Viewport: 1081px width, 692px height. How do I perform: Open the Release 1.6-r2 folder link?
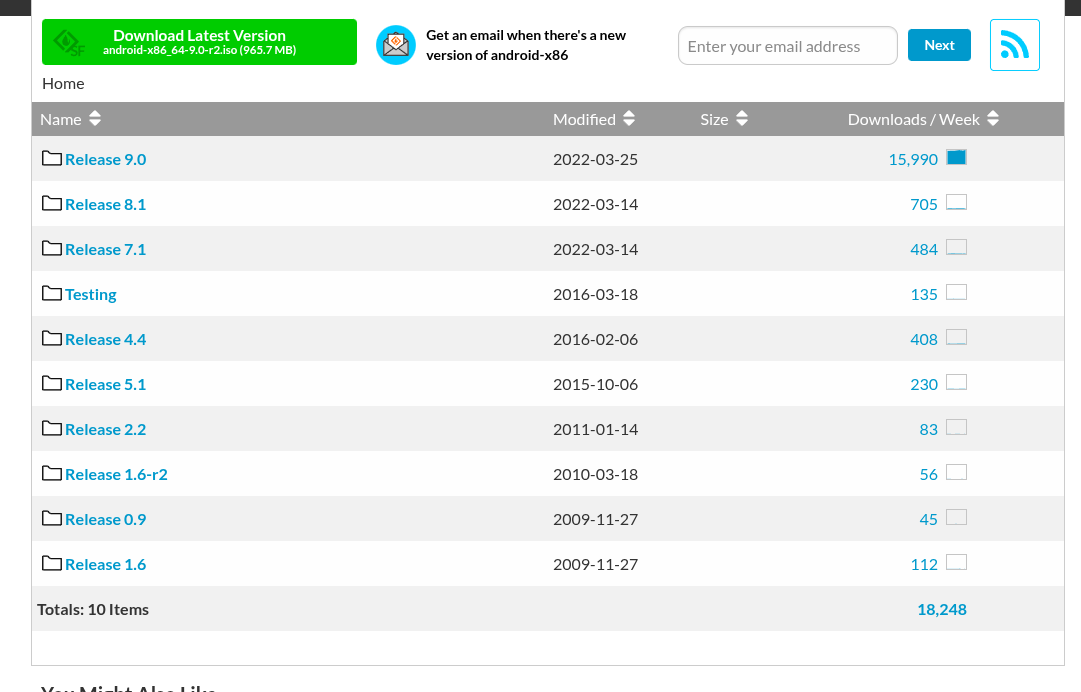[x=116, y=474]
